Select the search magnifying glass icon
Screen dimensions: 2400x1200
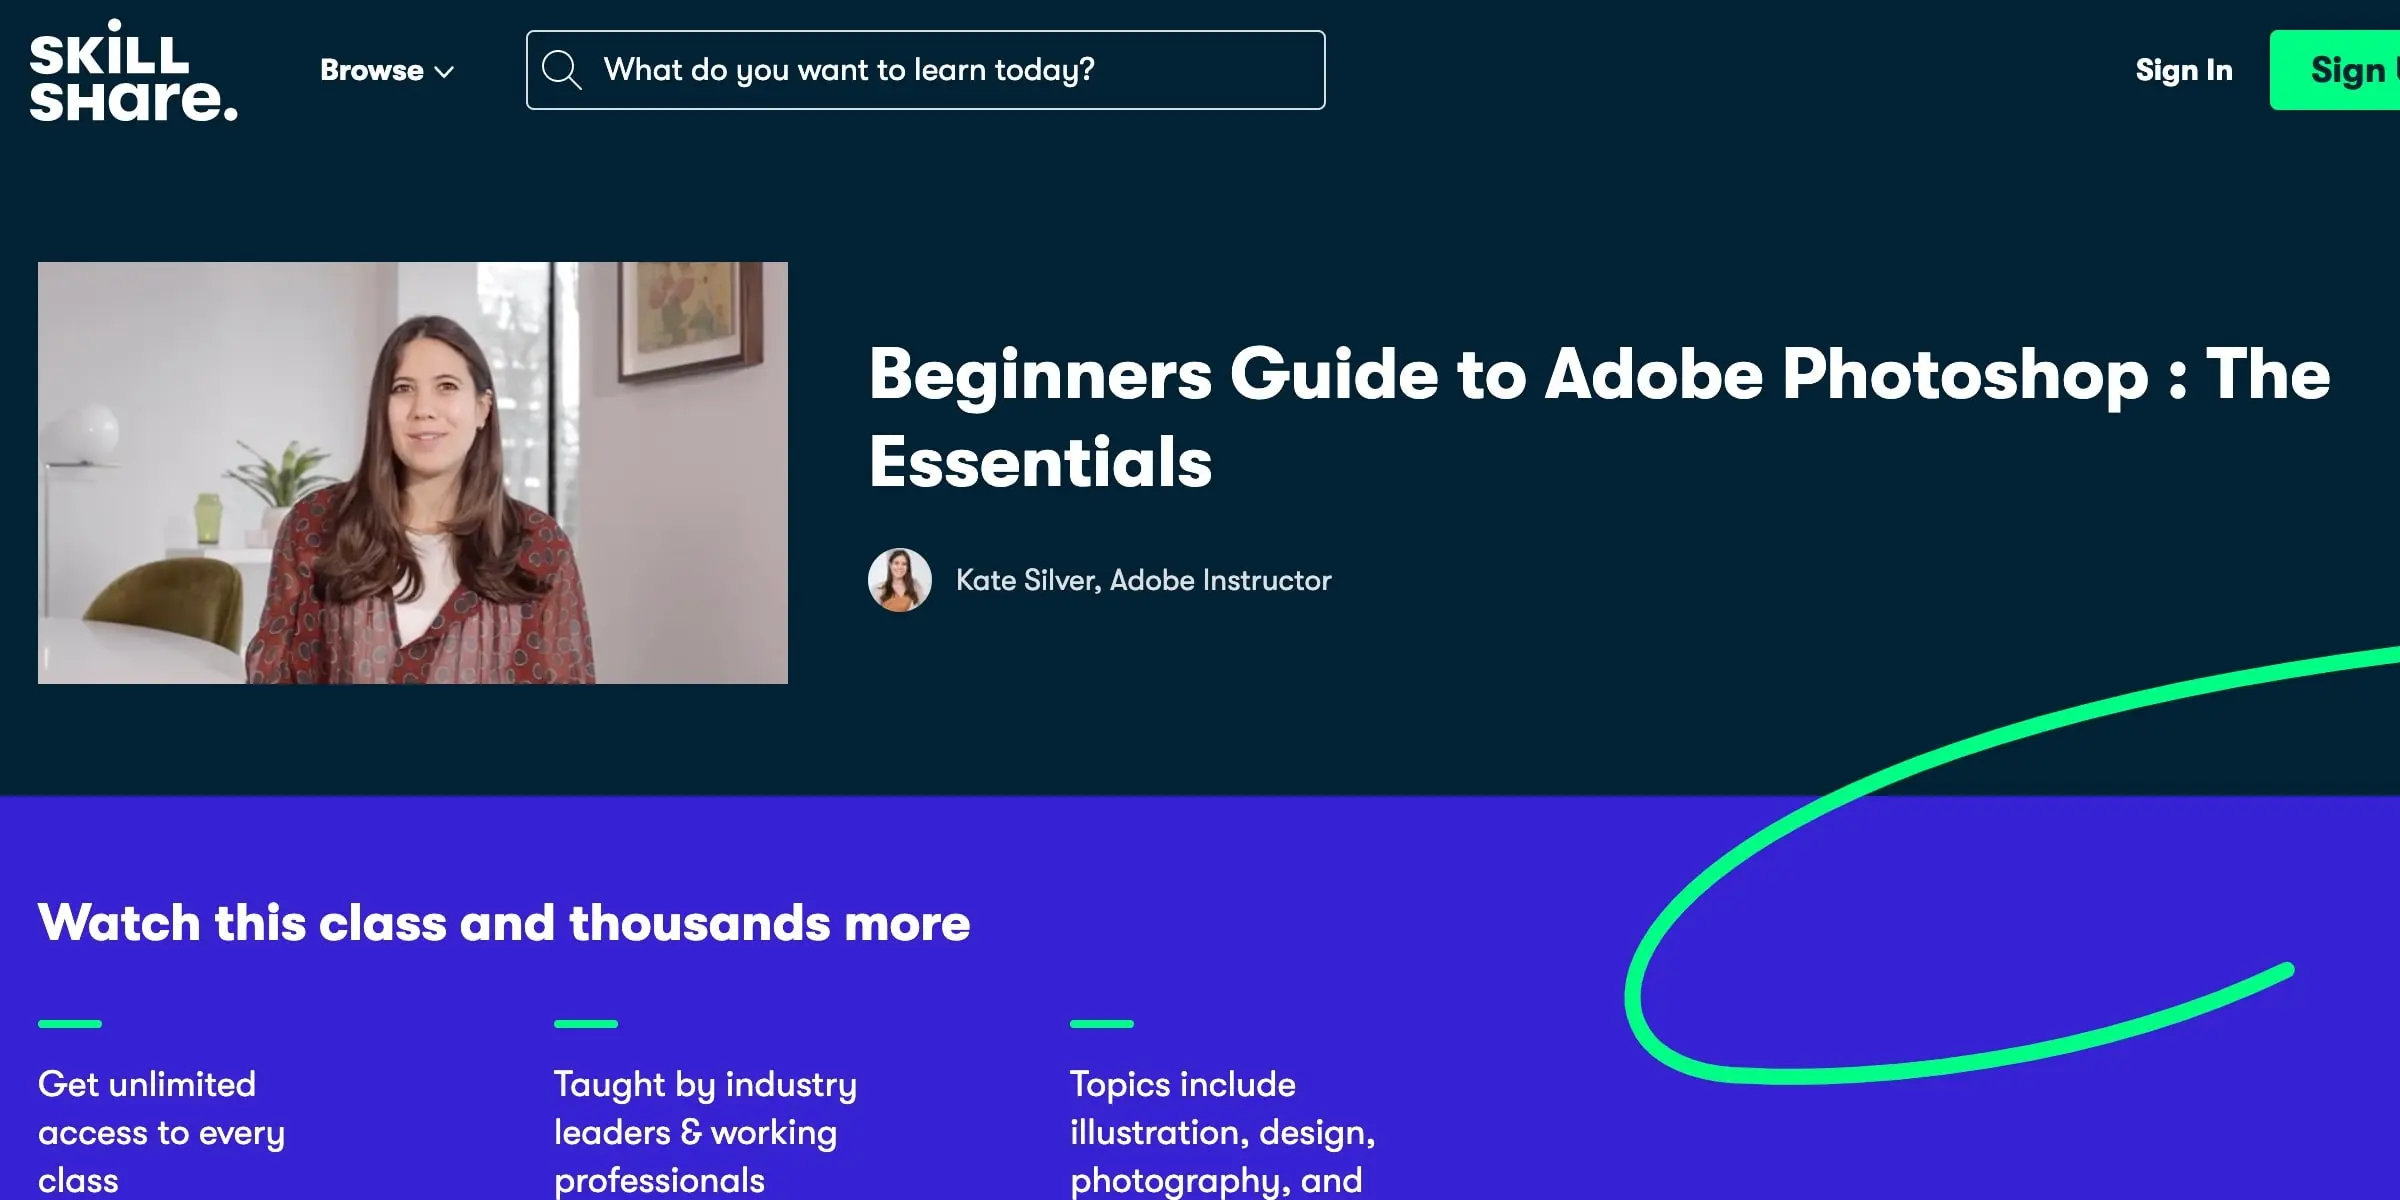pyautogui.click(x=563, y=70)
